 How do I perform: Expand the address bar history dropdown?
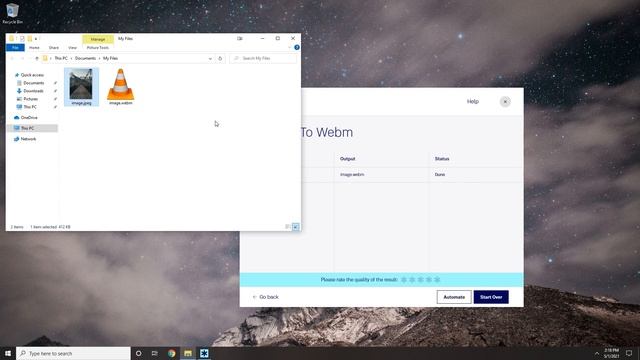pos(210,58)
